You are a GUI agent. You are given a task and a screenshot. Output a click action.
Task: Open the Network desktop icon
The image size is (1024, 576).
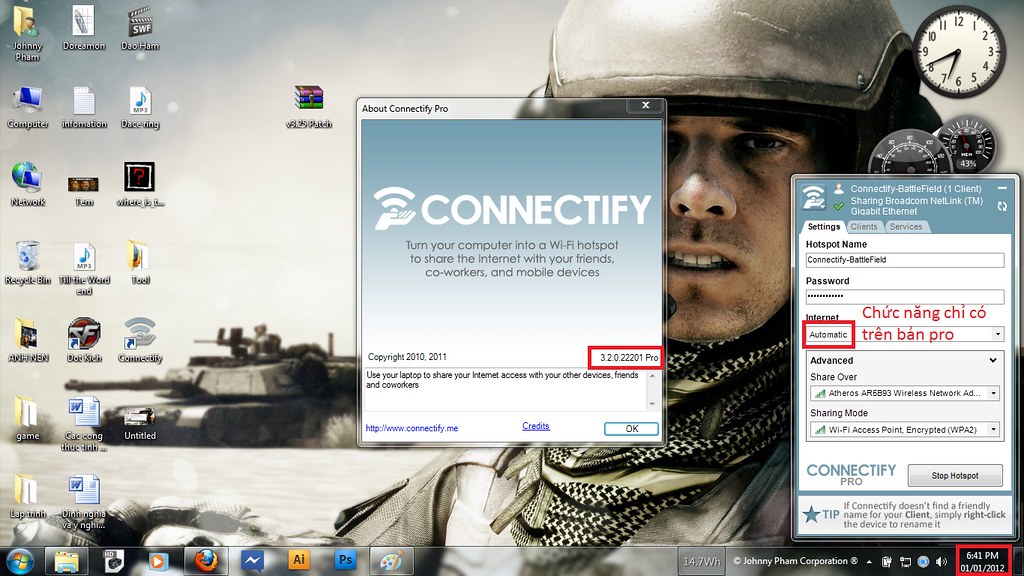click(27, 184)
